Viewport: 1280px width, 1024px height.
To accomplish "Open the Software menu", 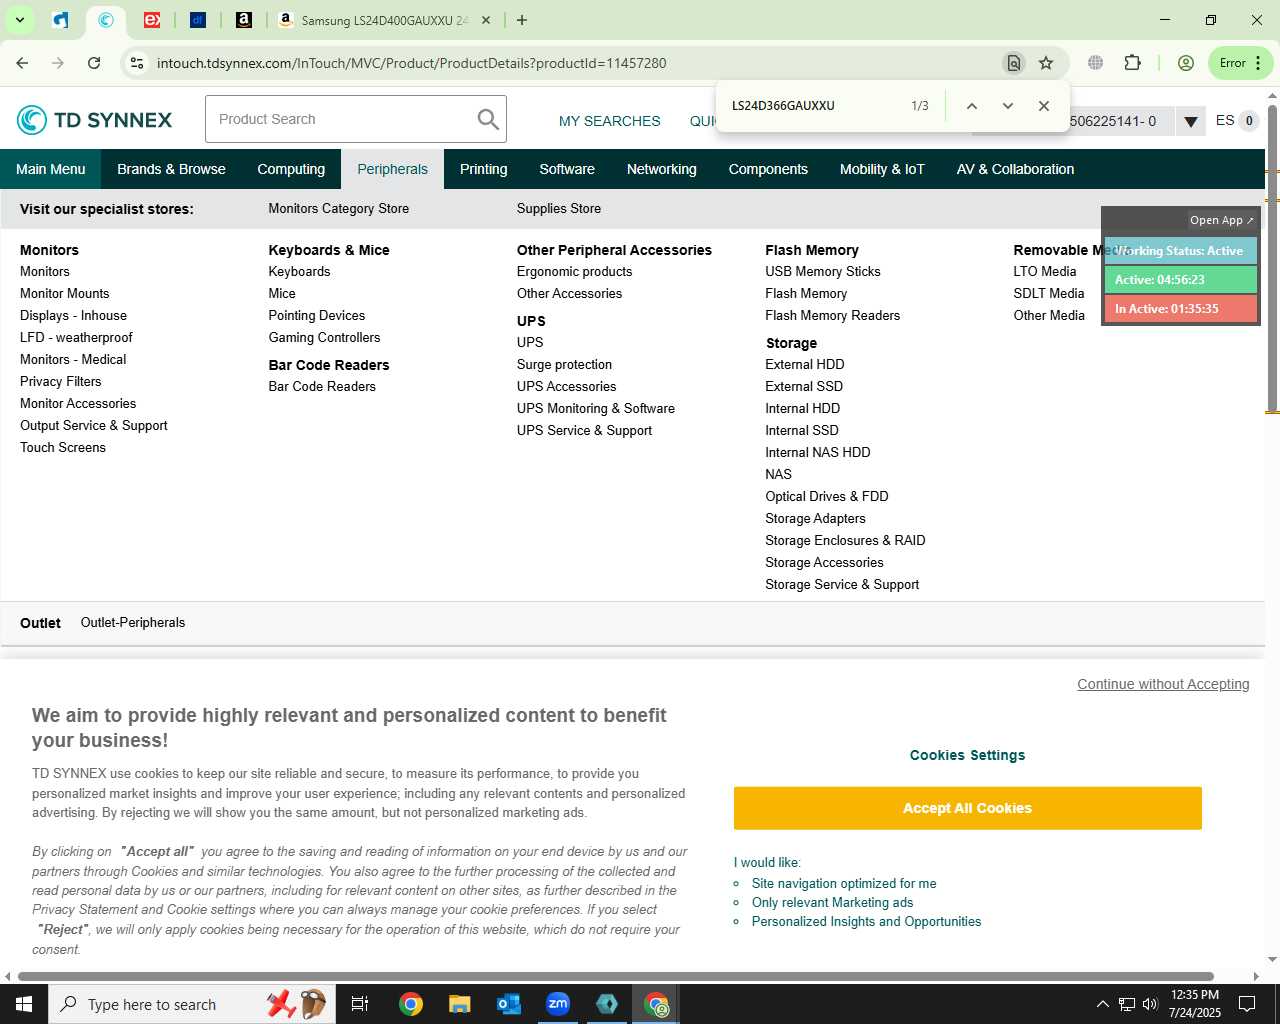I will coord(567,169).
